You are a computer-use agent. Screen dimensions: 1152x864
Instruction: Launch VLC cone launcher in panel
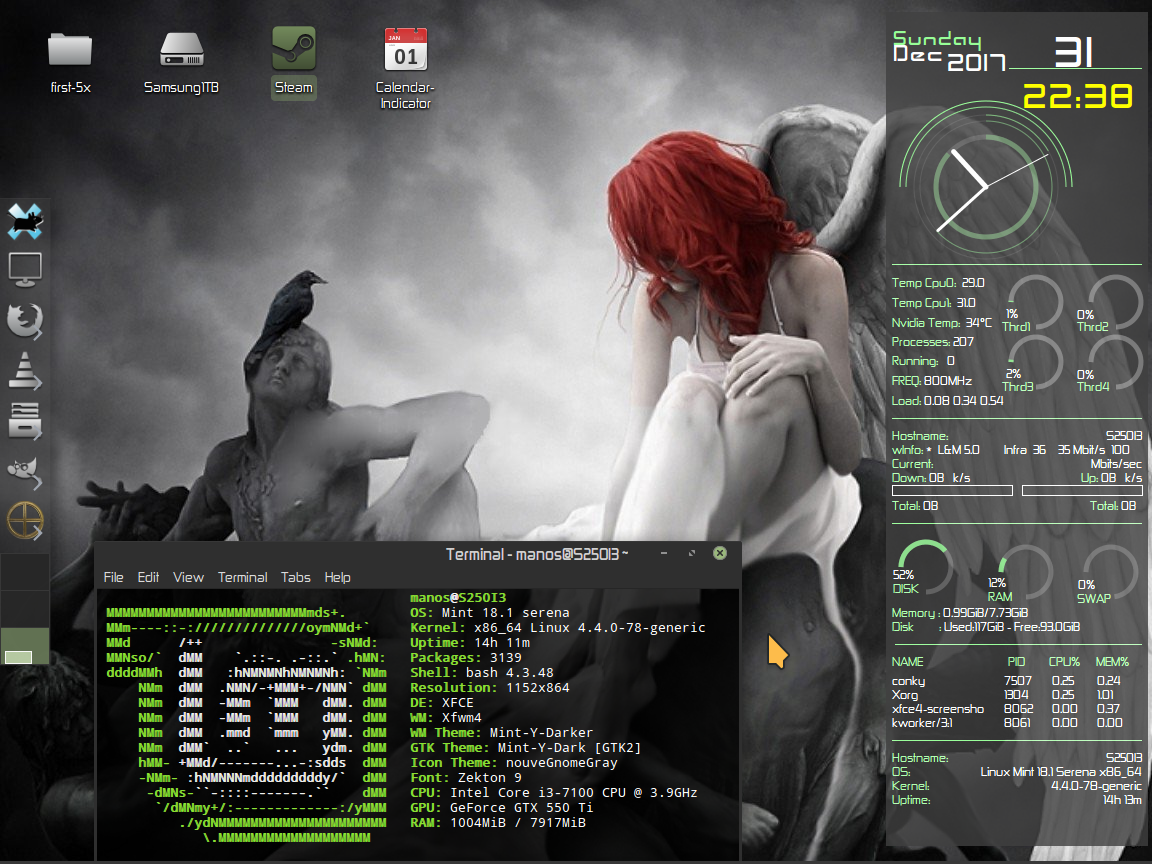point(25,371)
